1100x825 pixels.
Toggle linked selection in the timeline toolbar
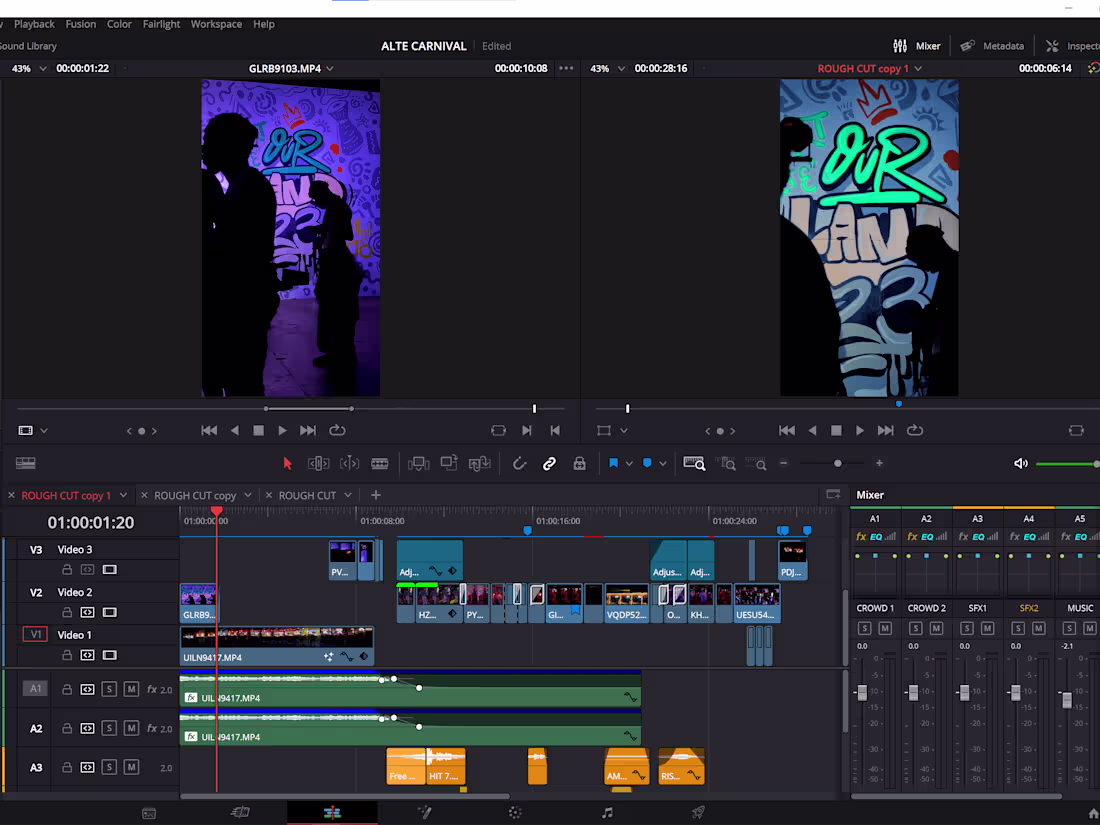tap(548, 463)
